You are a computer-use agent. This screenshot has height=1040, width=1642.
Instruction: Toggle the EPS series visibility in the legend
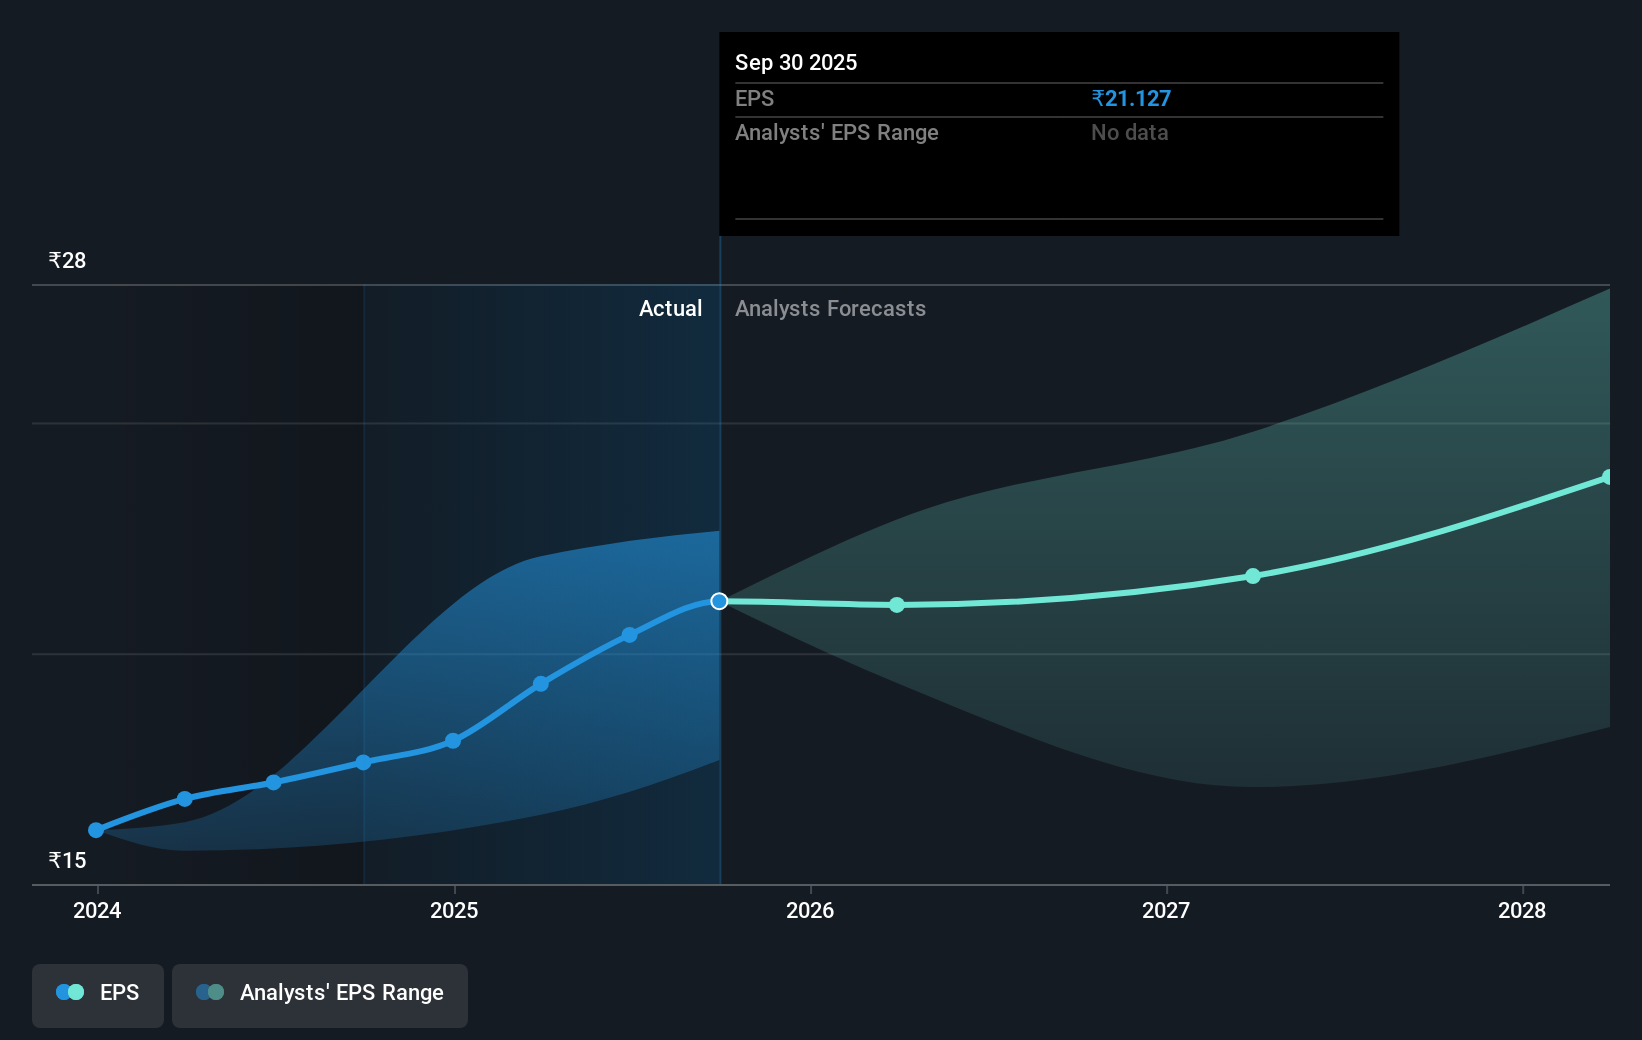[x=97, y=995]
